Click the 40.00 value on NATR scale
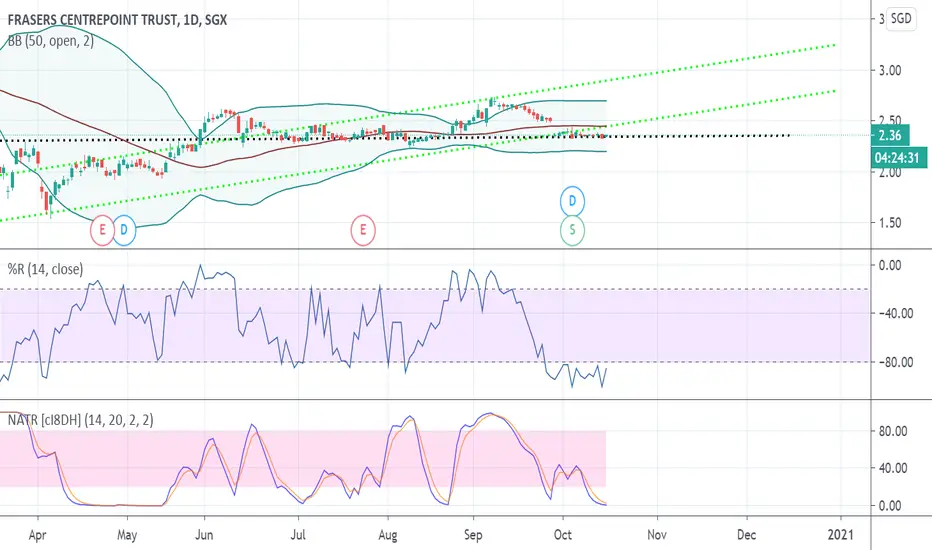Image resolution: width=932 pixels, height=550 pixels. coord(893,469)
